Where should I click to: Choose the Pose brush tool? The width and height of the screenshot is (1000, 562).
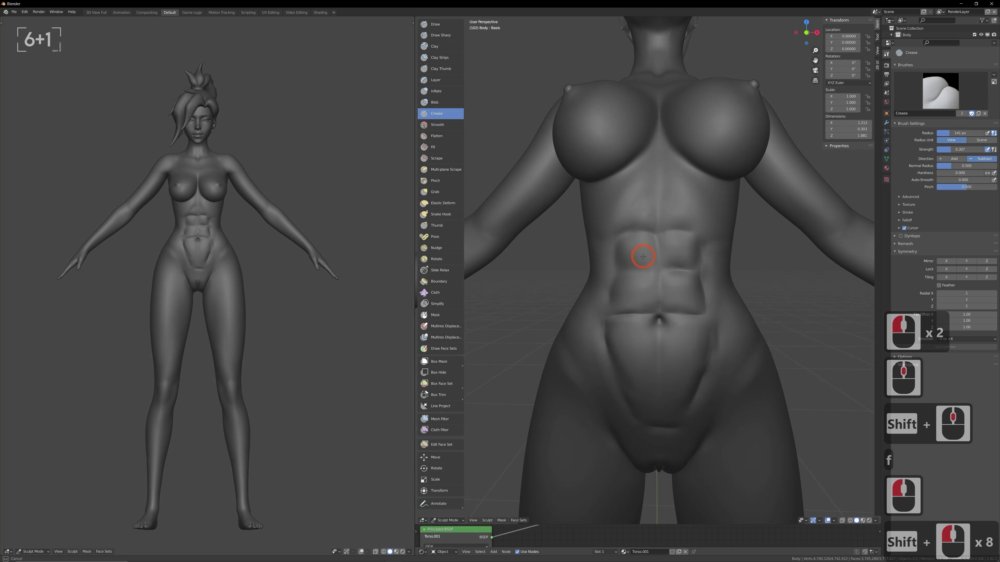tap(440, 237)
